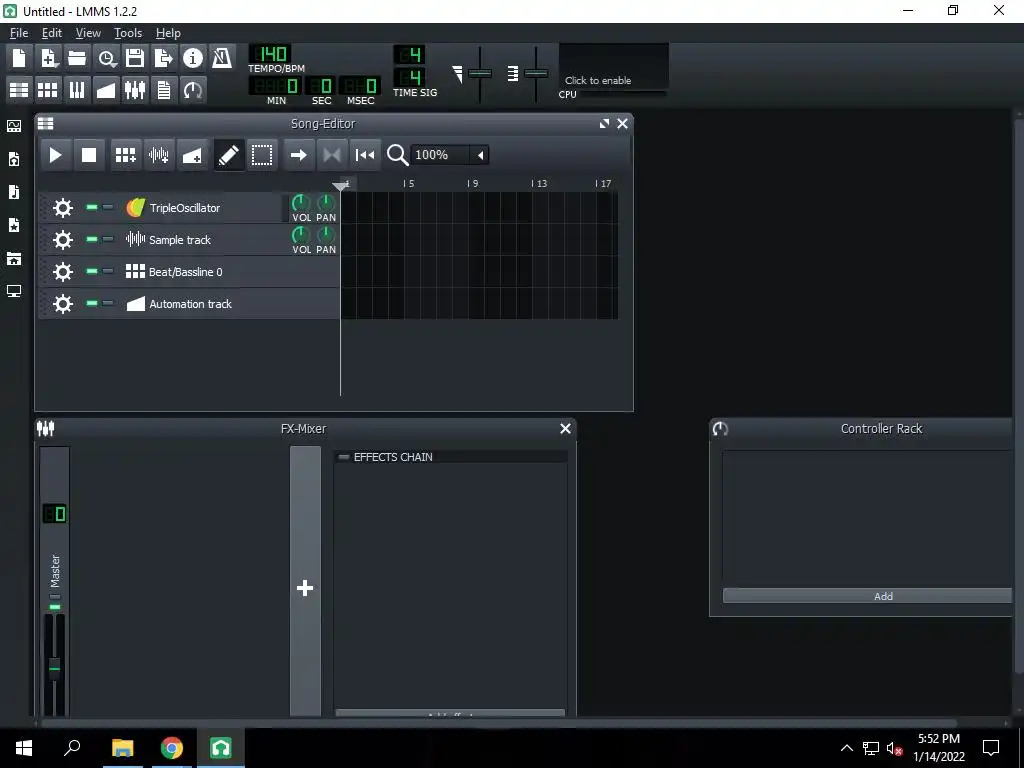Add a sample track in the Song-Editor toolbar
Image resolution: width=1024 pixels, height=768 pixels.
[x=159, y=155]
